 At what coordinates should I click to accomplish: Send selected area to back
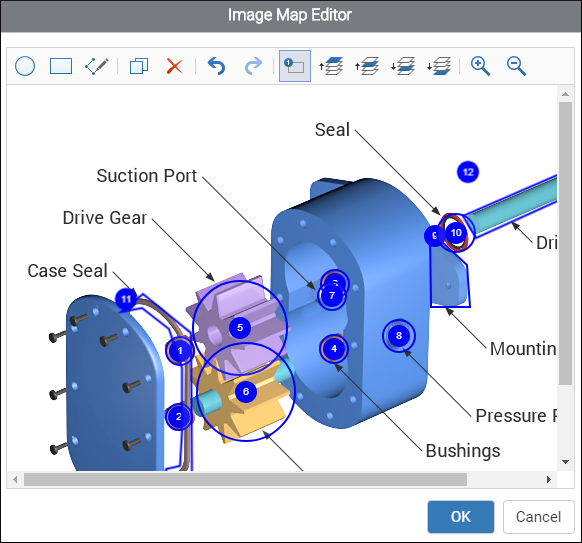(x=439, y=66)
